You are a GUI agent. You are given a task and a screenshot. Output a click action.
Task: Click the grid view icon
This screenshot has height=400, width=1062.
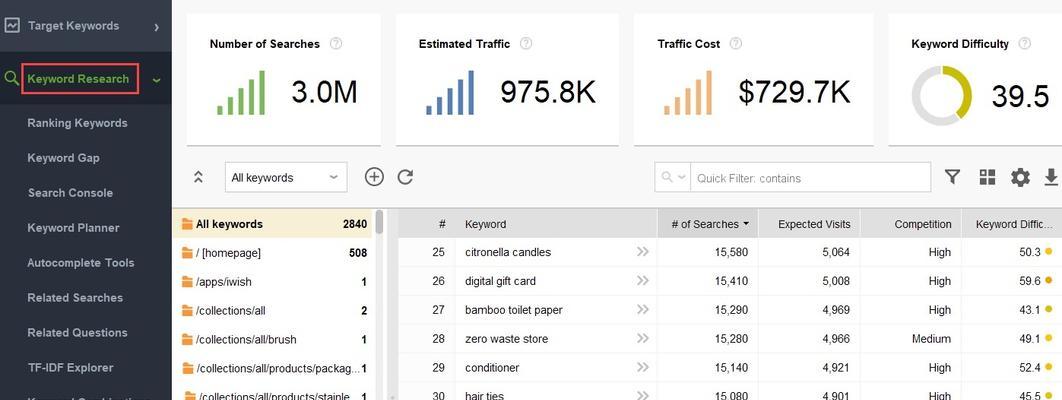click(x=987, y=177)
